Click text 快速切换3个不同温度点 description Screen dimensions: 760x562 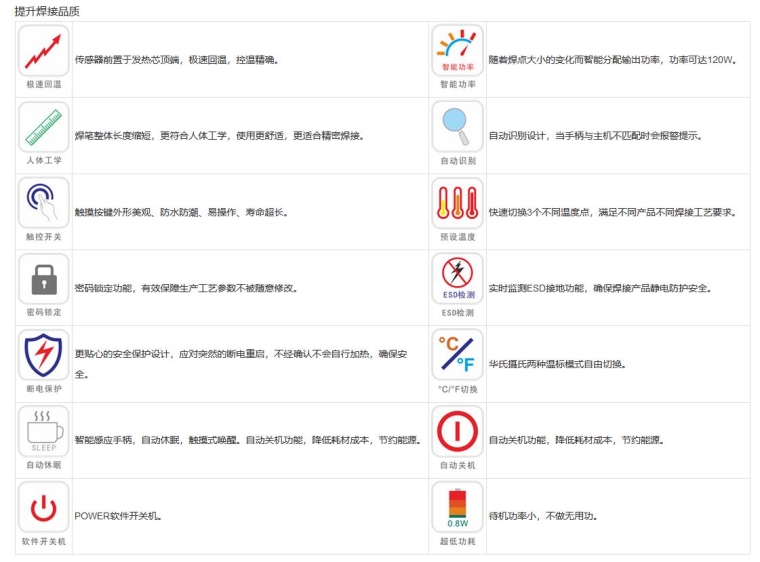(x=613, y=212)
